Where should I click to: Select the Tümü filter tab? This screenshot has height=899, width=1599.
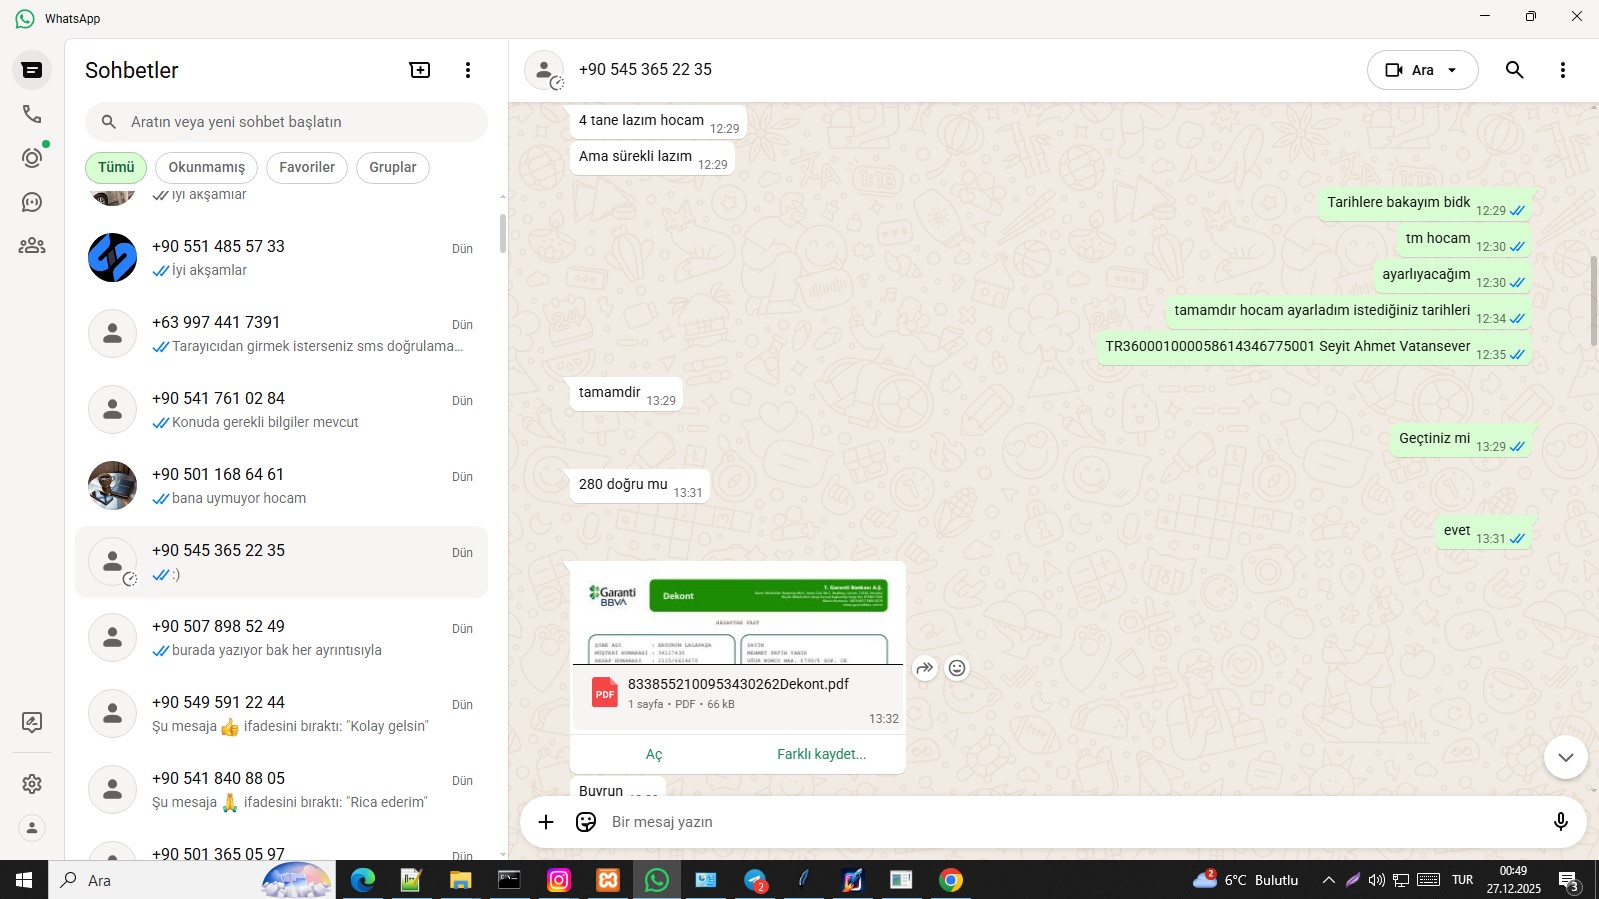pos(116,167)
